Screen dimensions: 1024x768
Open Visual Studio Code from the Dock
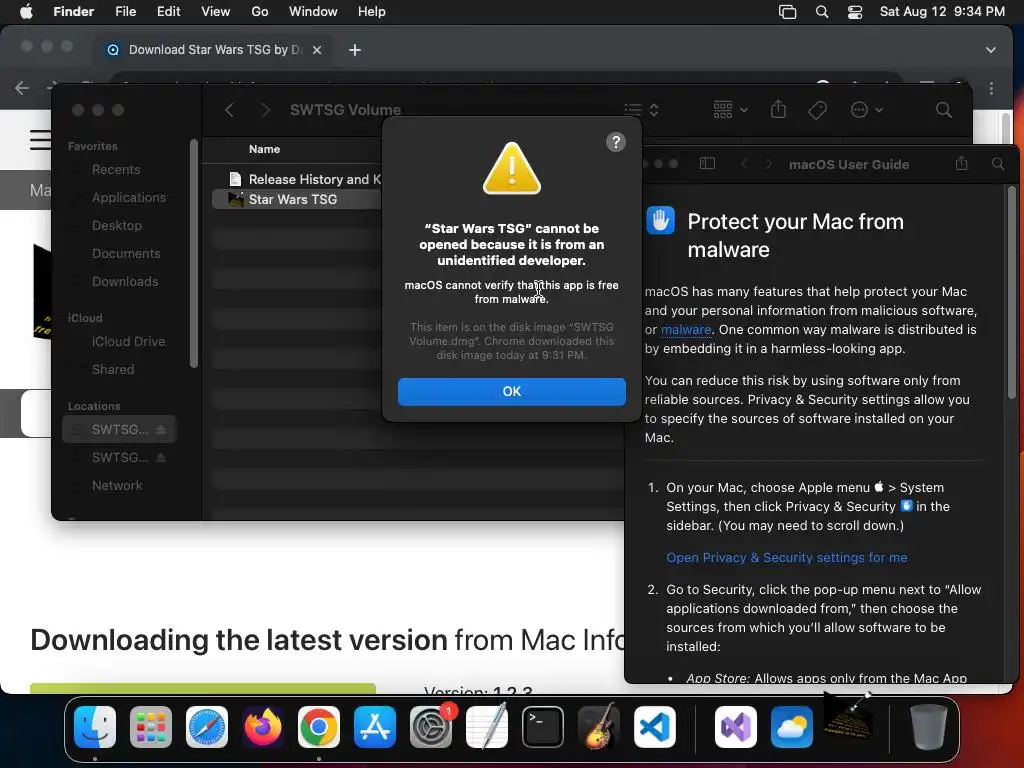point(654,727)
